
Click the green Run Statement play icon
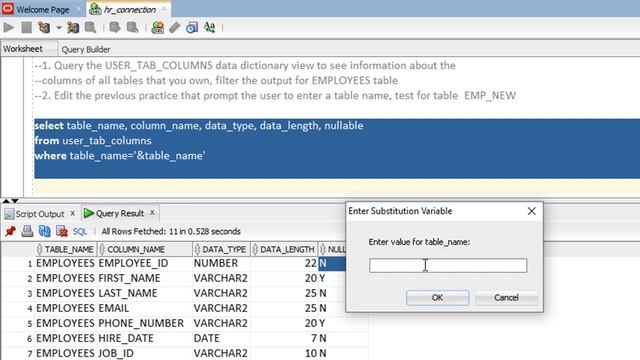pyautogui.click(x=8, y=27)
